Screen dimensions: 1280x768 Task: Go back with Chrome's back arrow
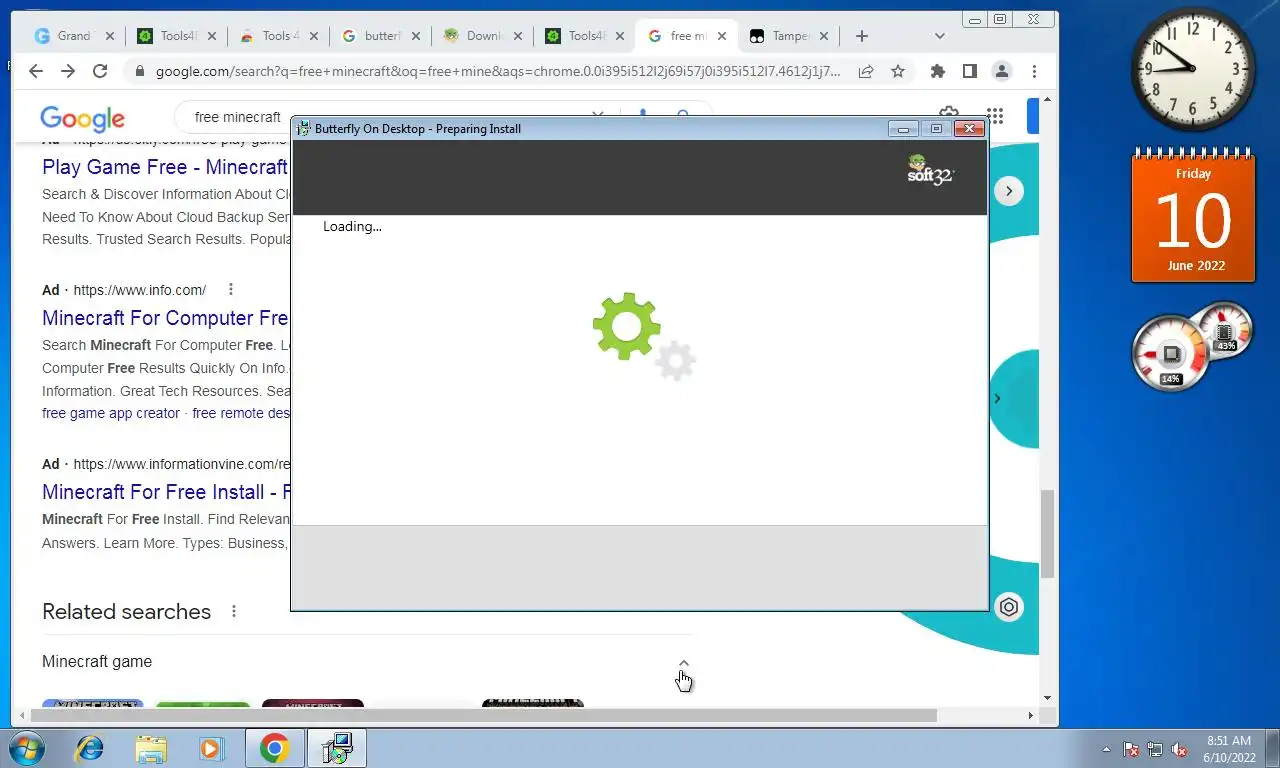[36, 71]
